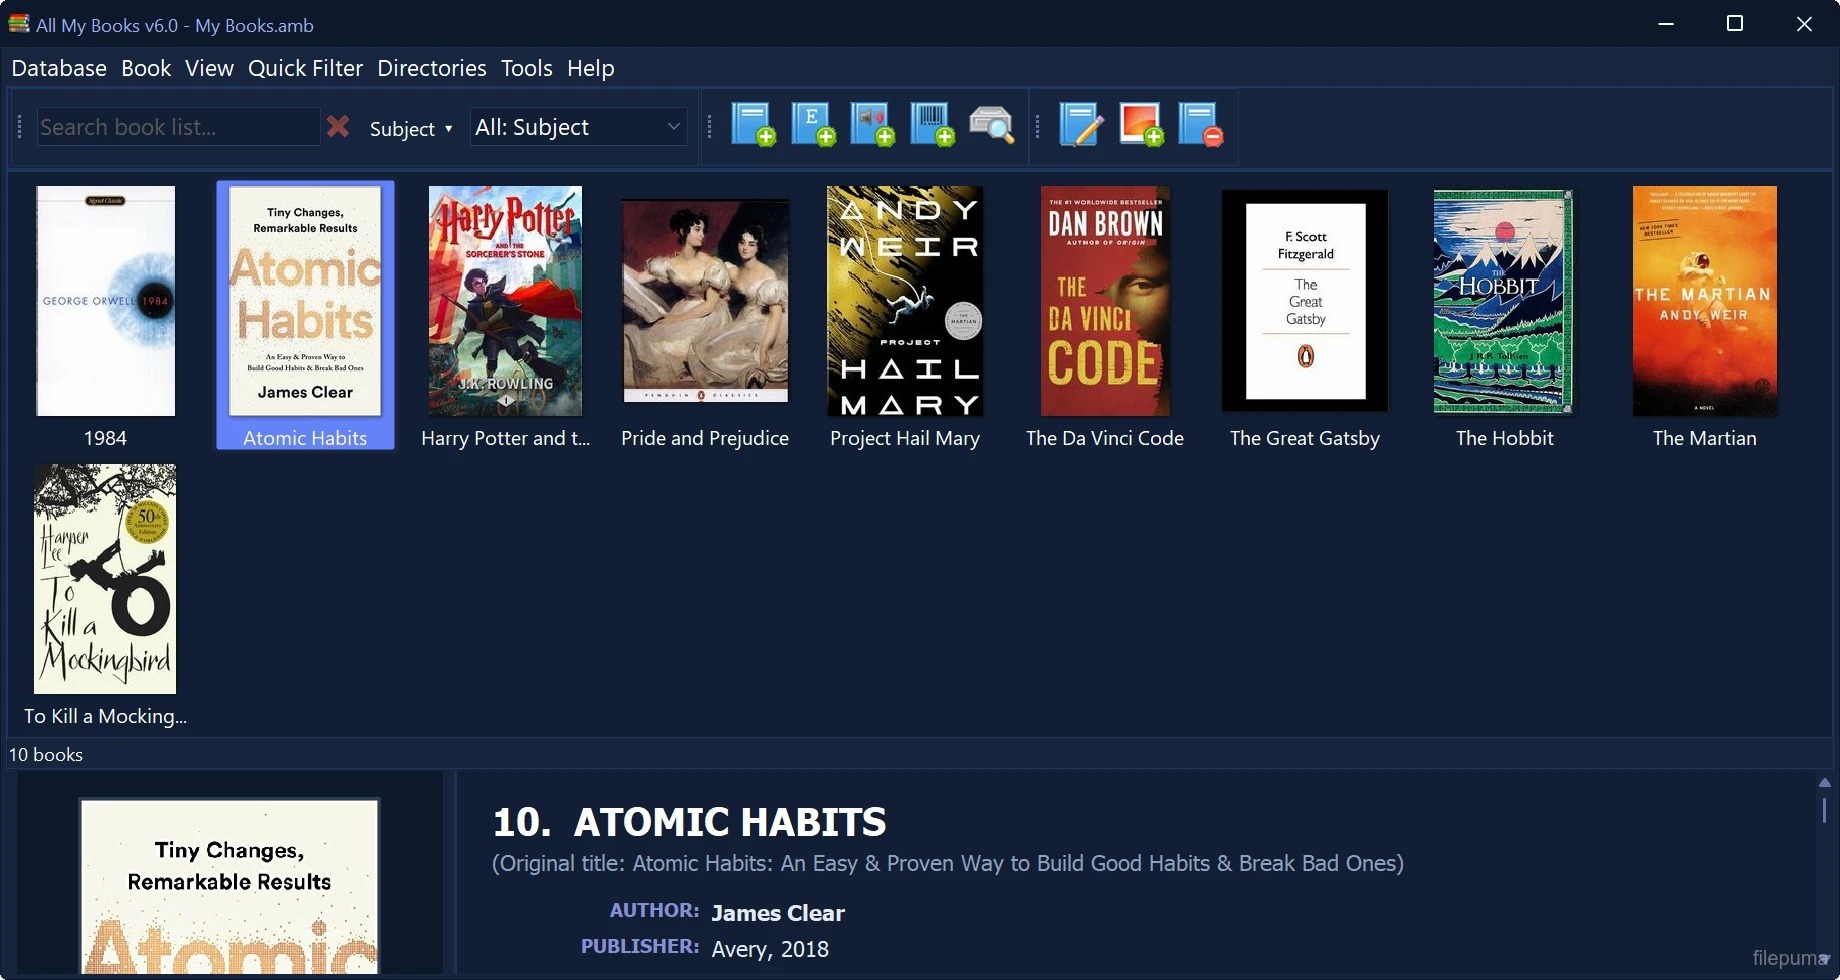This screenshot has height=980, width=1840.
Task: Click the James Clear author link
Action: coord(778,913)
